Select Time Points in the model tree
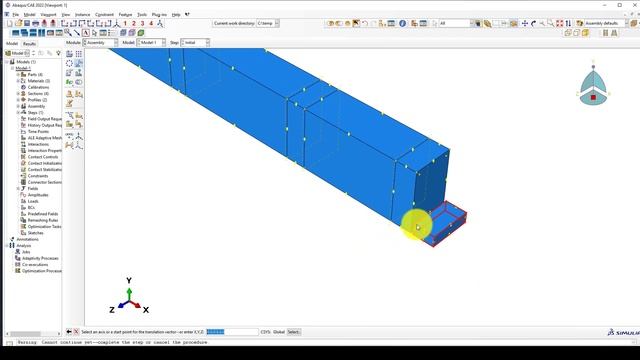Viewport: 640px width, 360px height. click(x=38, y=131)
